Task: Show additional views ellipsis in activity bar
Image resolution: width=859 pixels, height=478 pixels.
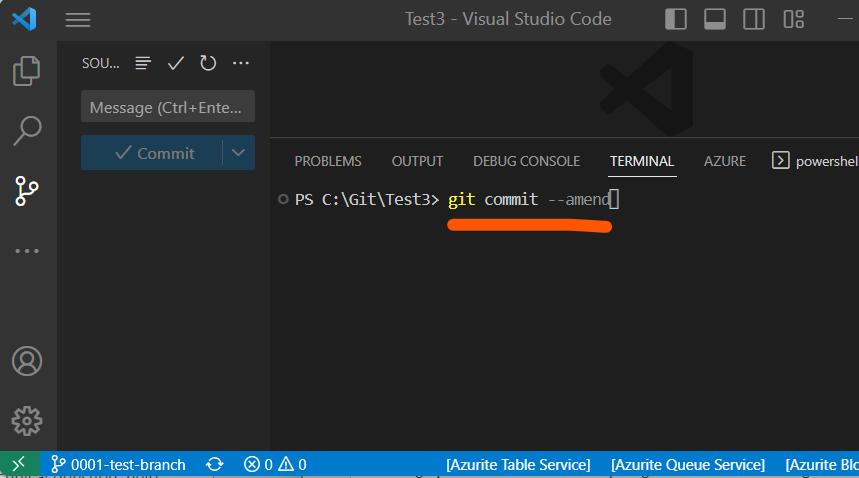Action: [27, 251]
